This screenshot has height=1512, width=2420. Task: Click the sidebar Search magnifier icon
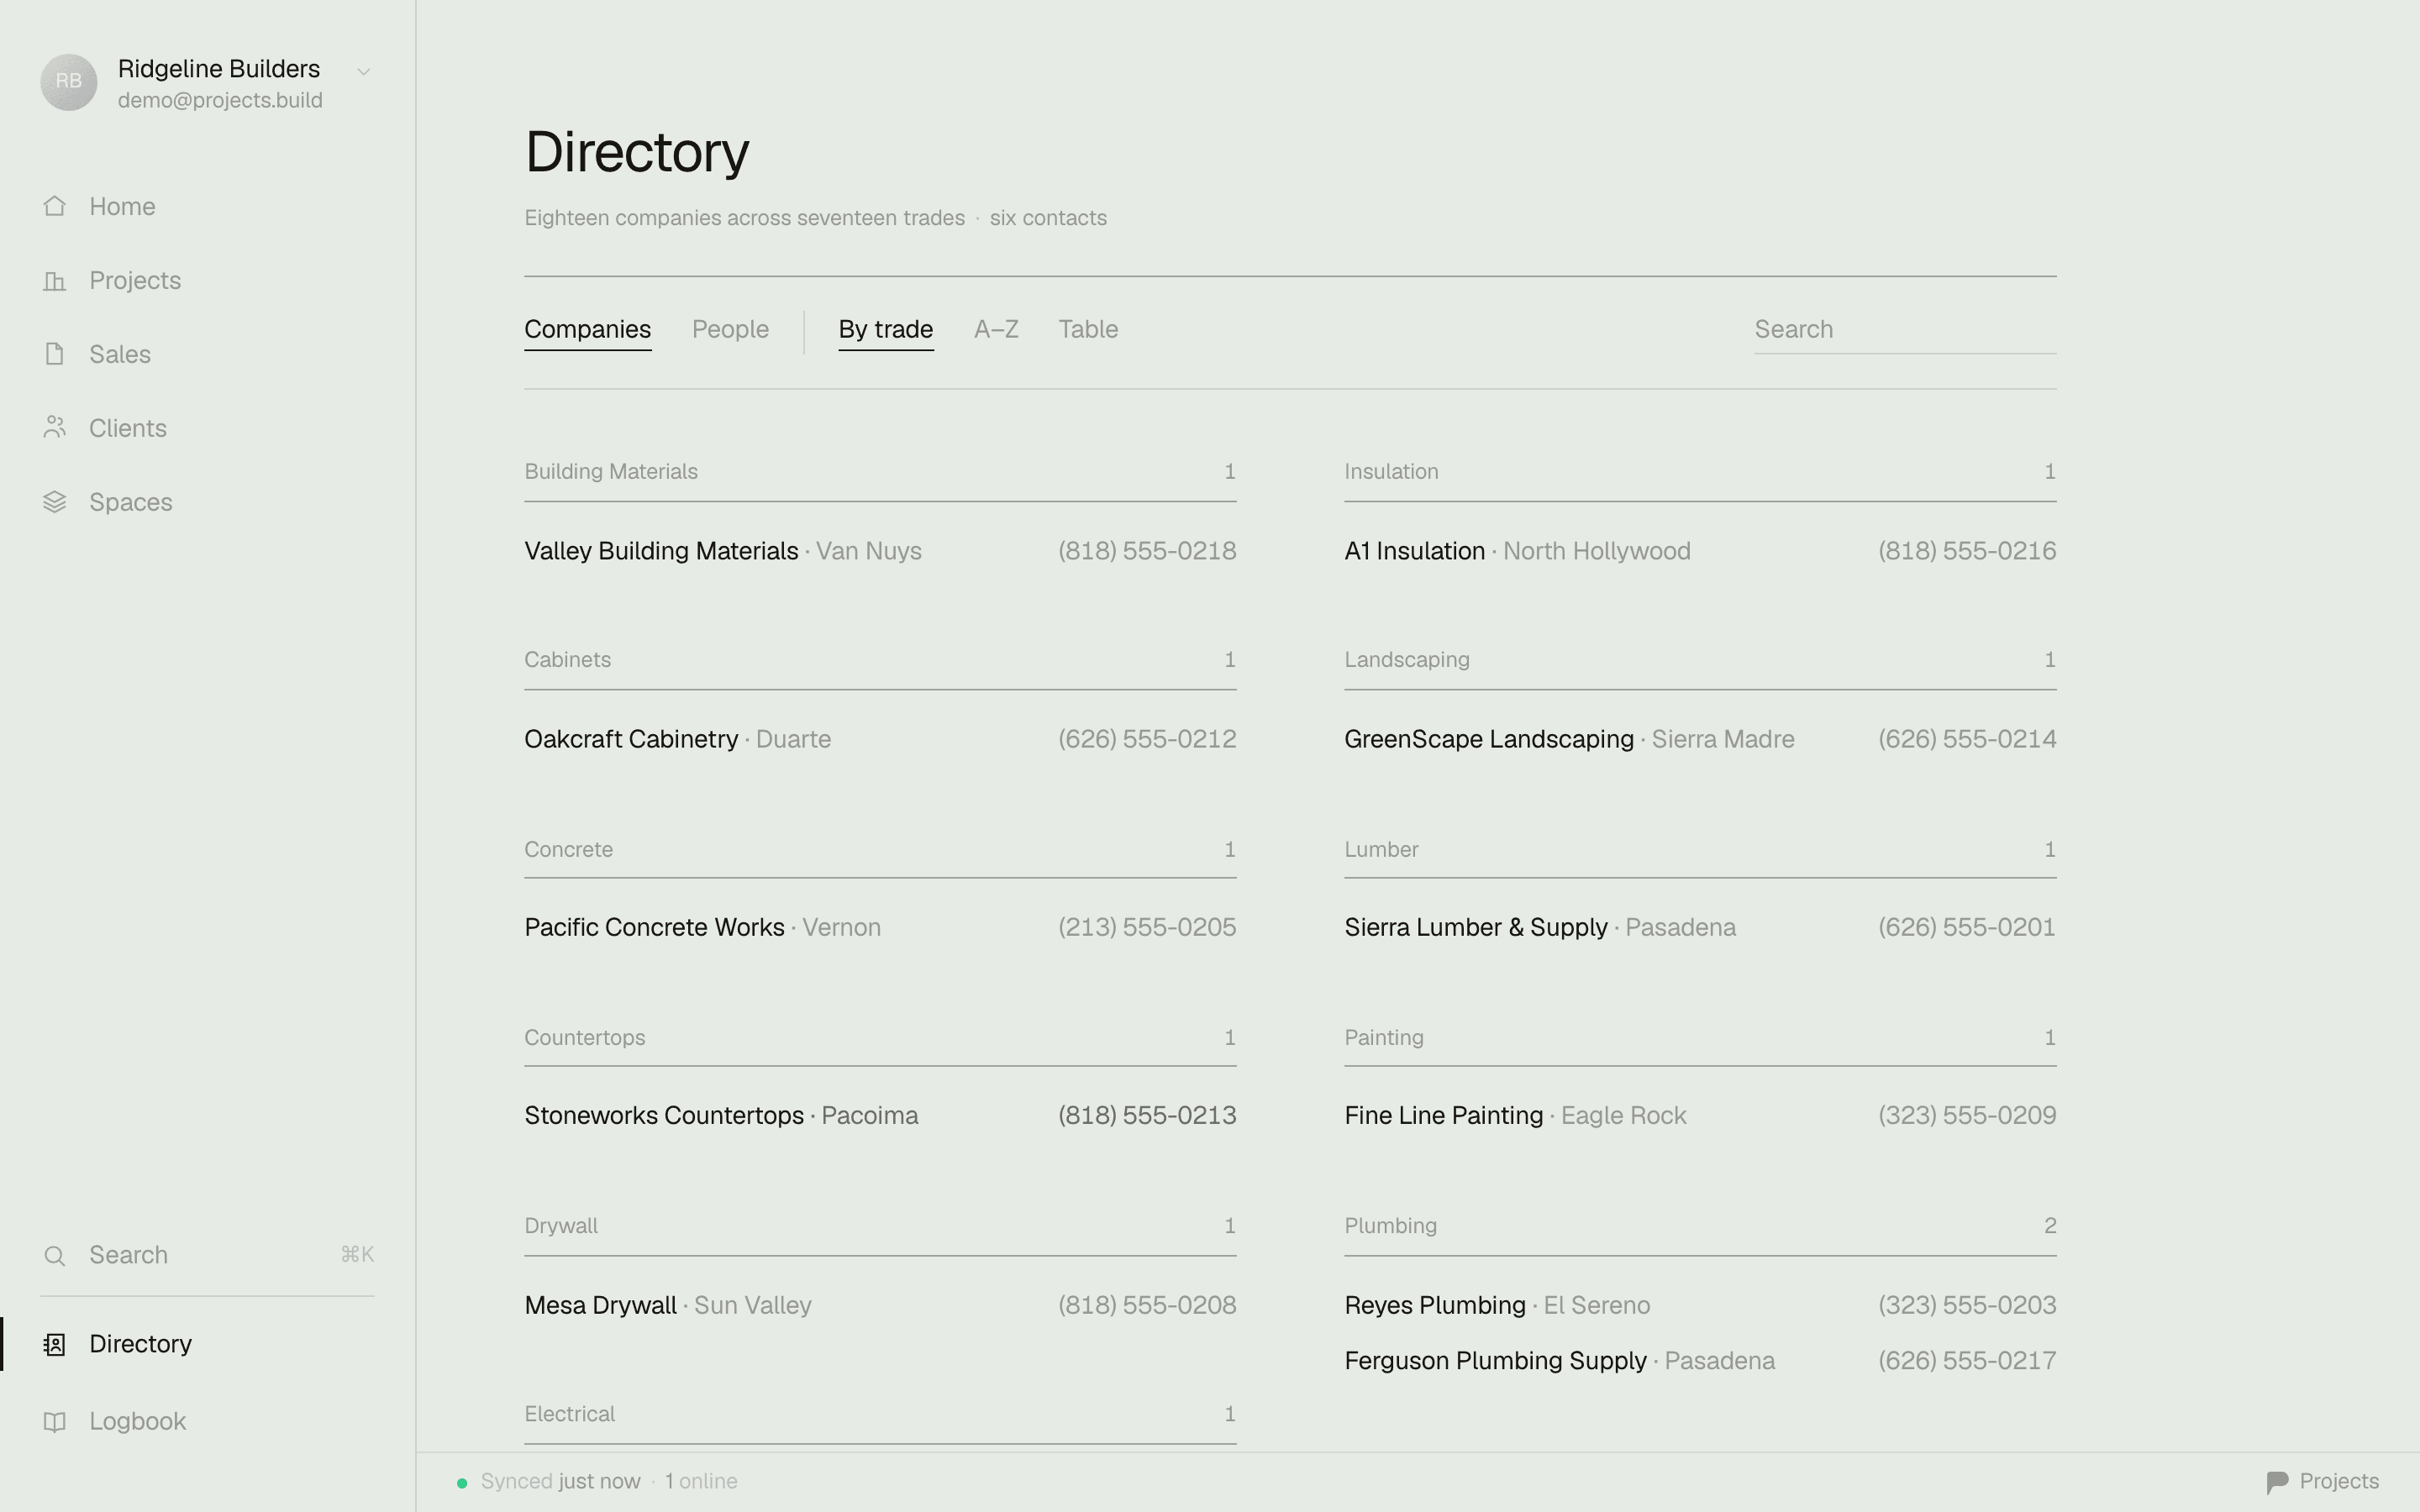[55, 1256]
